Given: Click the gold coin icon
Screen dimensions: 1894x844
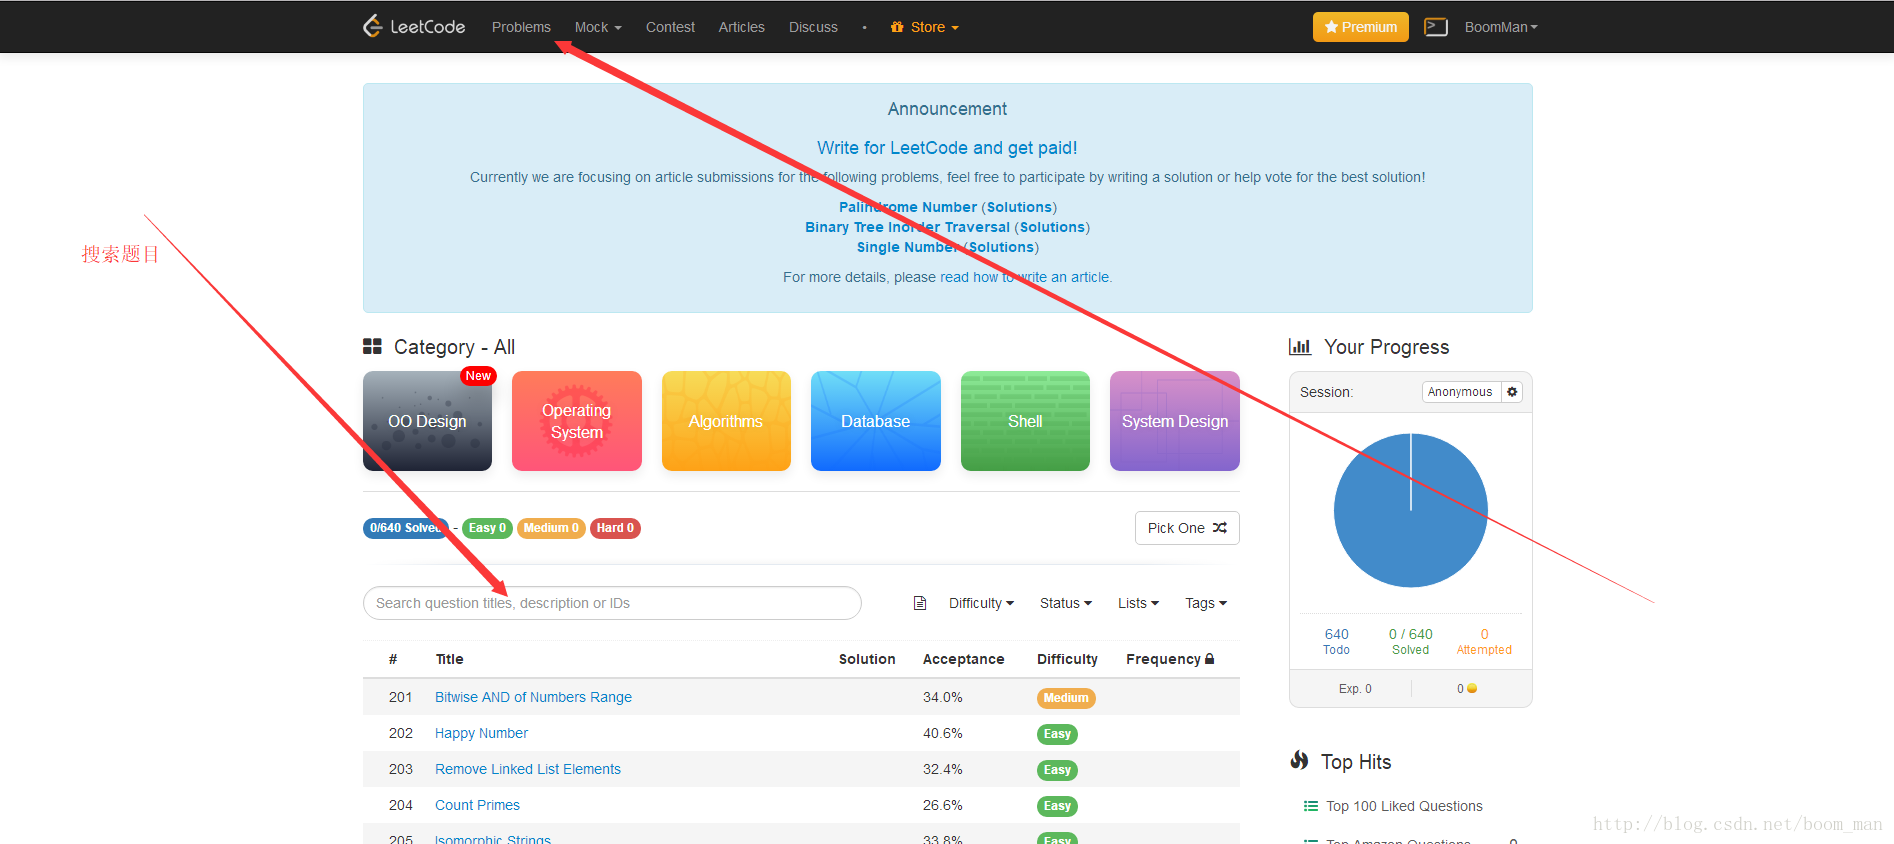Looking at the screenshot, I should pyautogui.click(x=1472, y=688).
